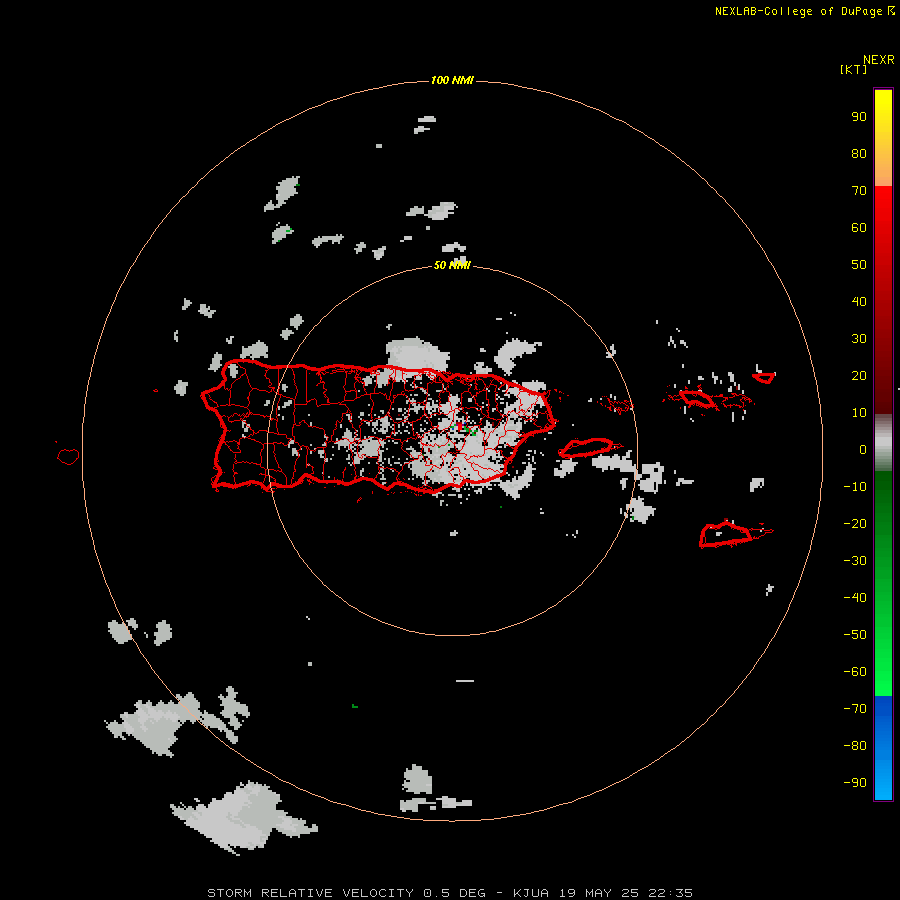Image resolution: width=900 pixels, height=900 pixels.
Task: Click the 0 value on velocity scale
Action: [x=863, y=450]
